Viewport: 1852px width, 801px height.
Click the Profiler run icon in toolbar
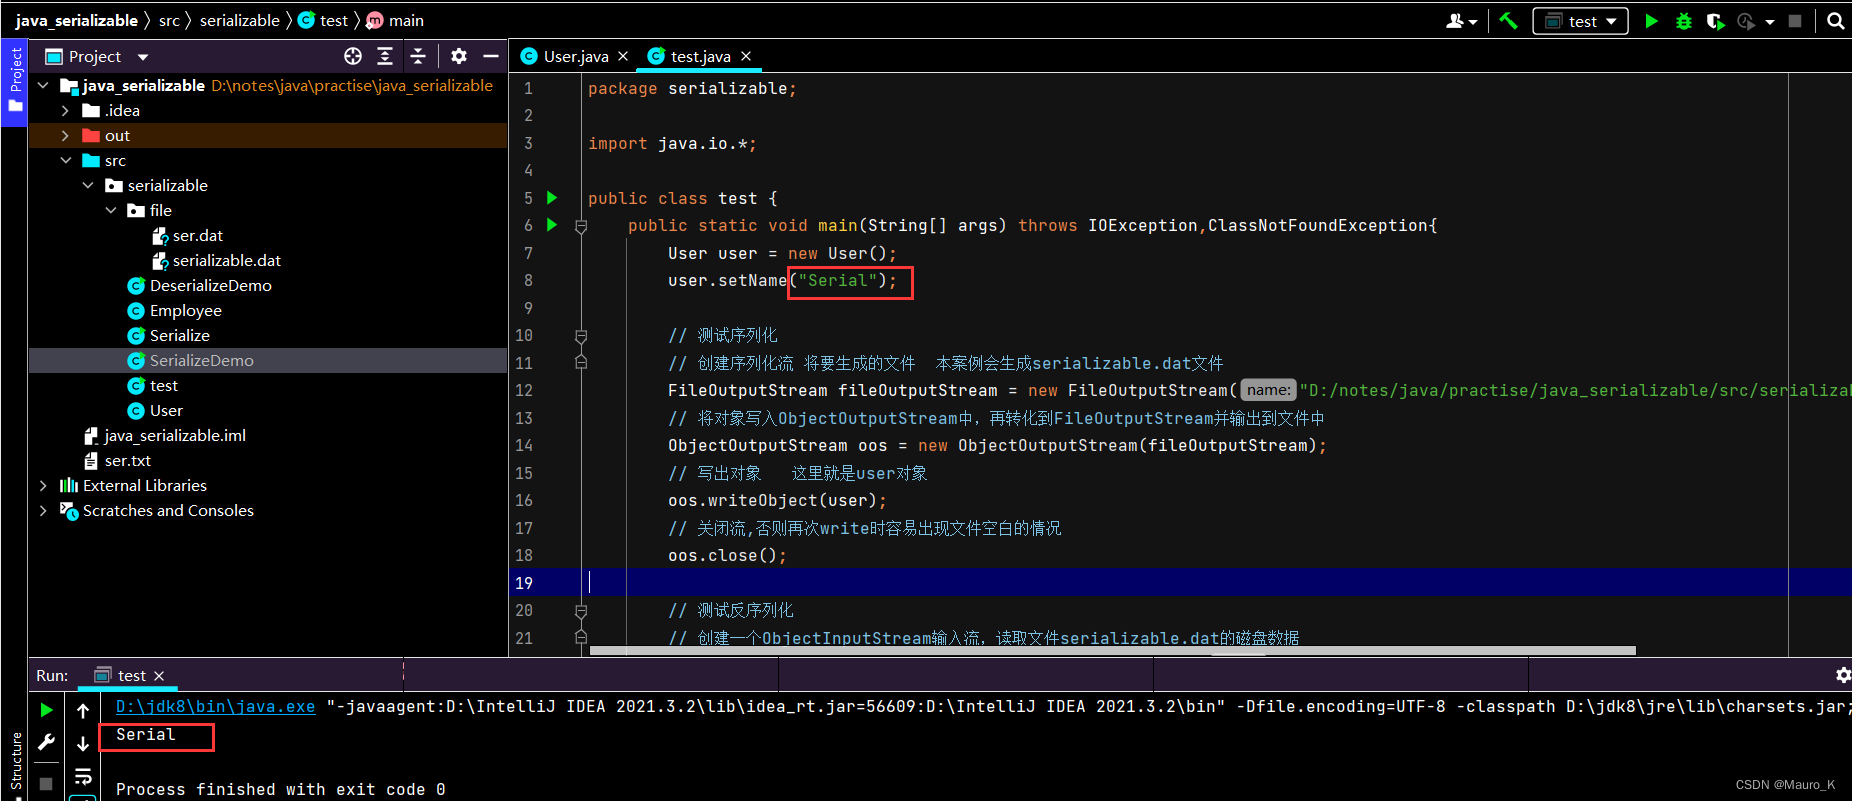pos(1746,20)
